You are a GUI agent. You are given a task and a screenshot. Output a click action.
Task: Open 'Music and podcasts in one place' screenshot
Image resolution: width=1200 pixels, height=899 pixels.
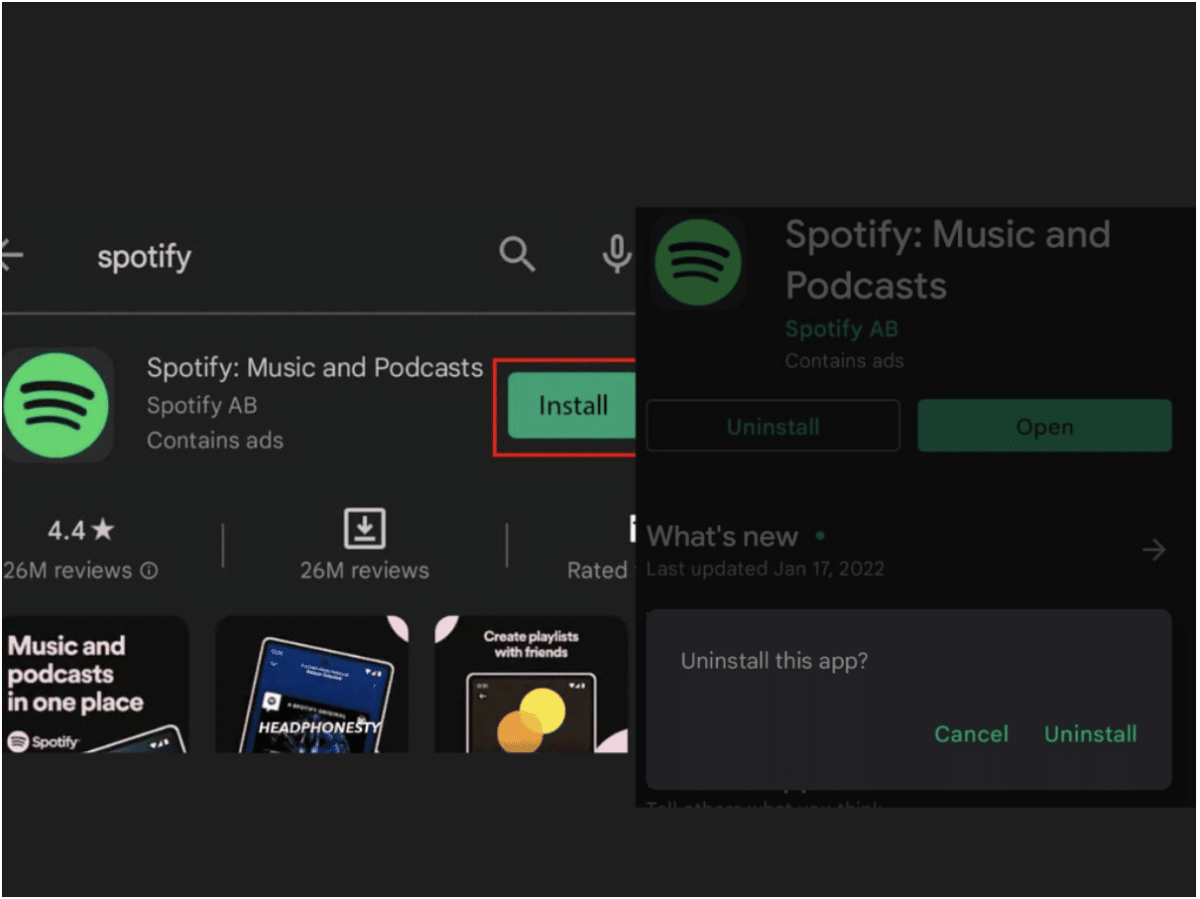pyautogui.click(x=95, y=684)
